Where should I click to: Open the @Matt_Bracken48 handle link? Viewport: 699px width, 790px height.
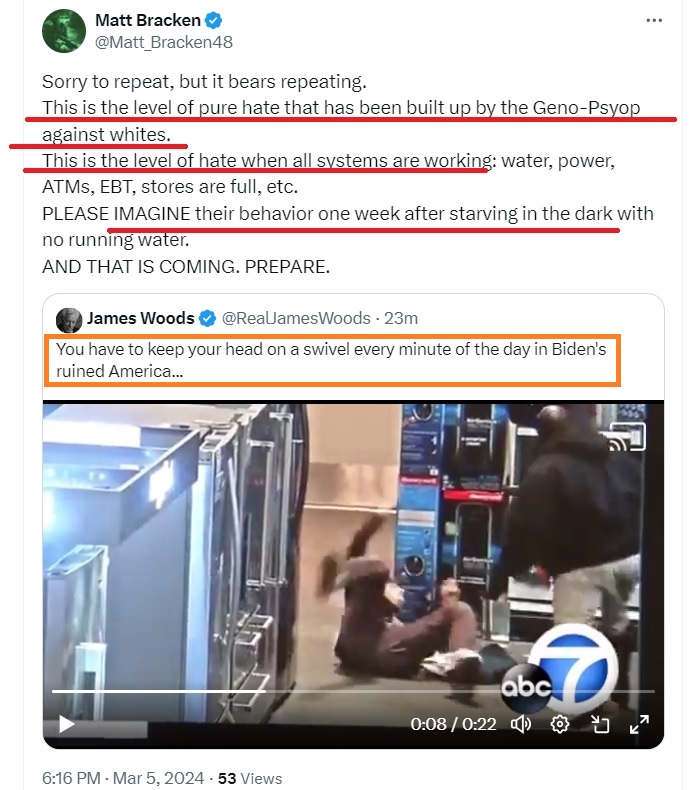tap(164, 42)
